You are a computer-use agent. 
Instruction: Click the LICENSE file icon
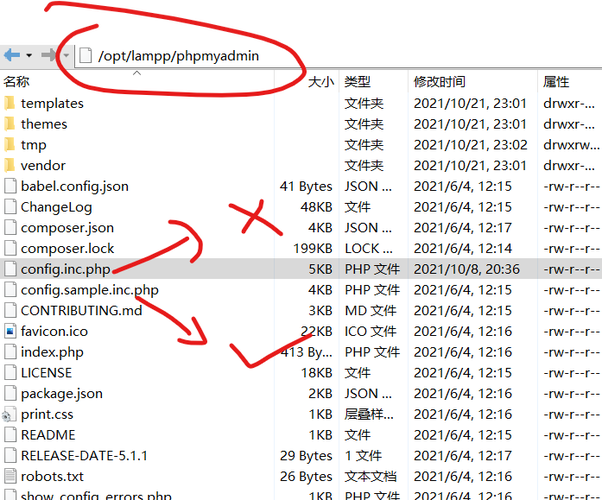tap(10, 373)
